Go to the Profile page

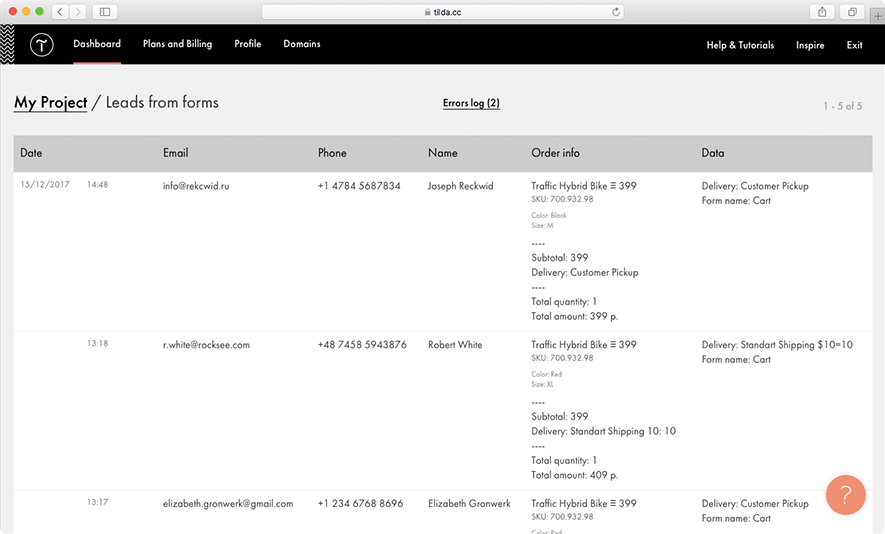[248, 44]
